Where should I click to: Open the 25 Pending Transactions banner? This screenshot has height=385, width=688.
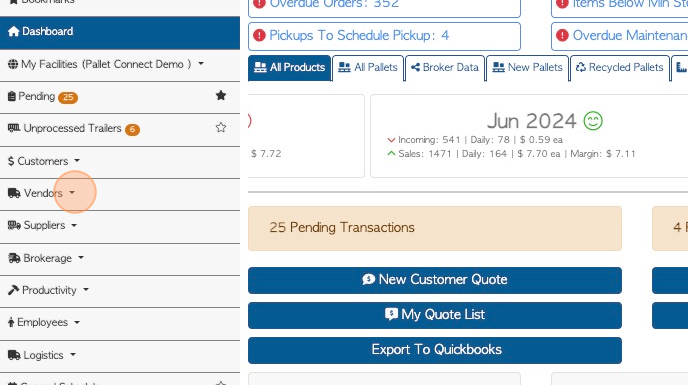435,229
